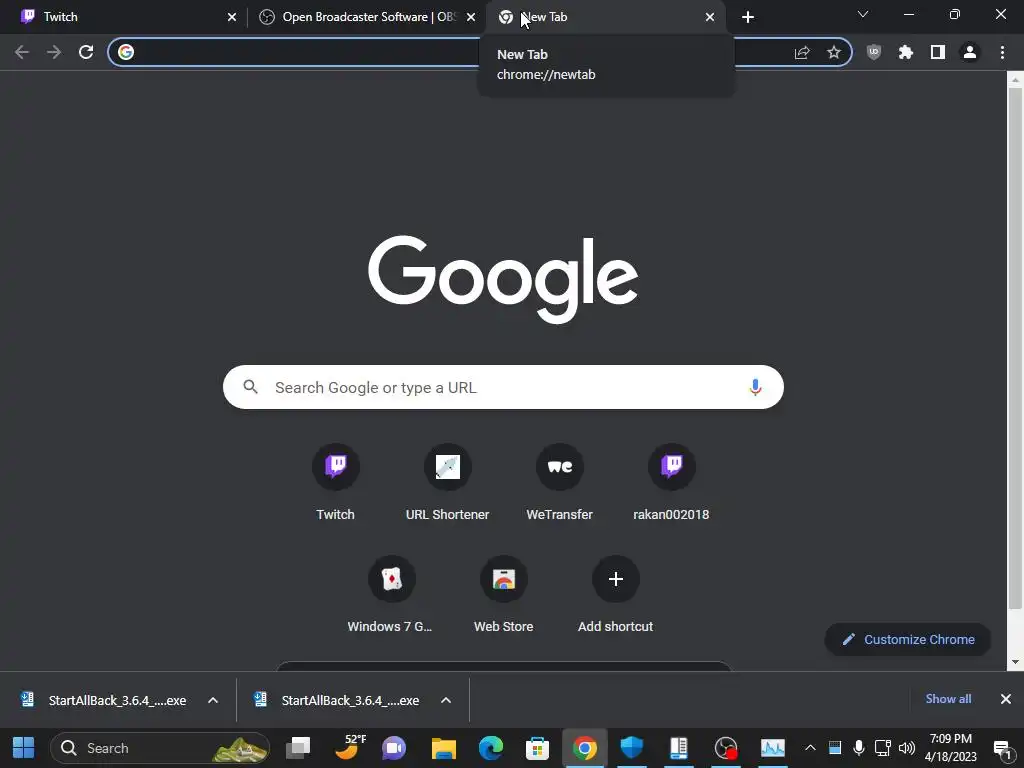Click Chrome icon in taskbar
Viewport: 1024px width, 768px height.
[x=584, y=748]
